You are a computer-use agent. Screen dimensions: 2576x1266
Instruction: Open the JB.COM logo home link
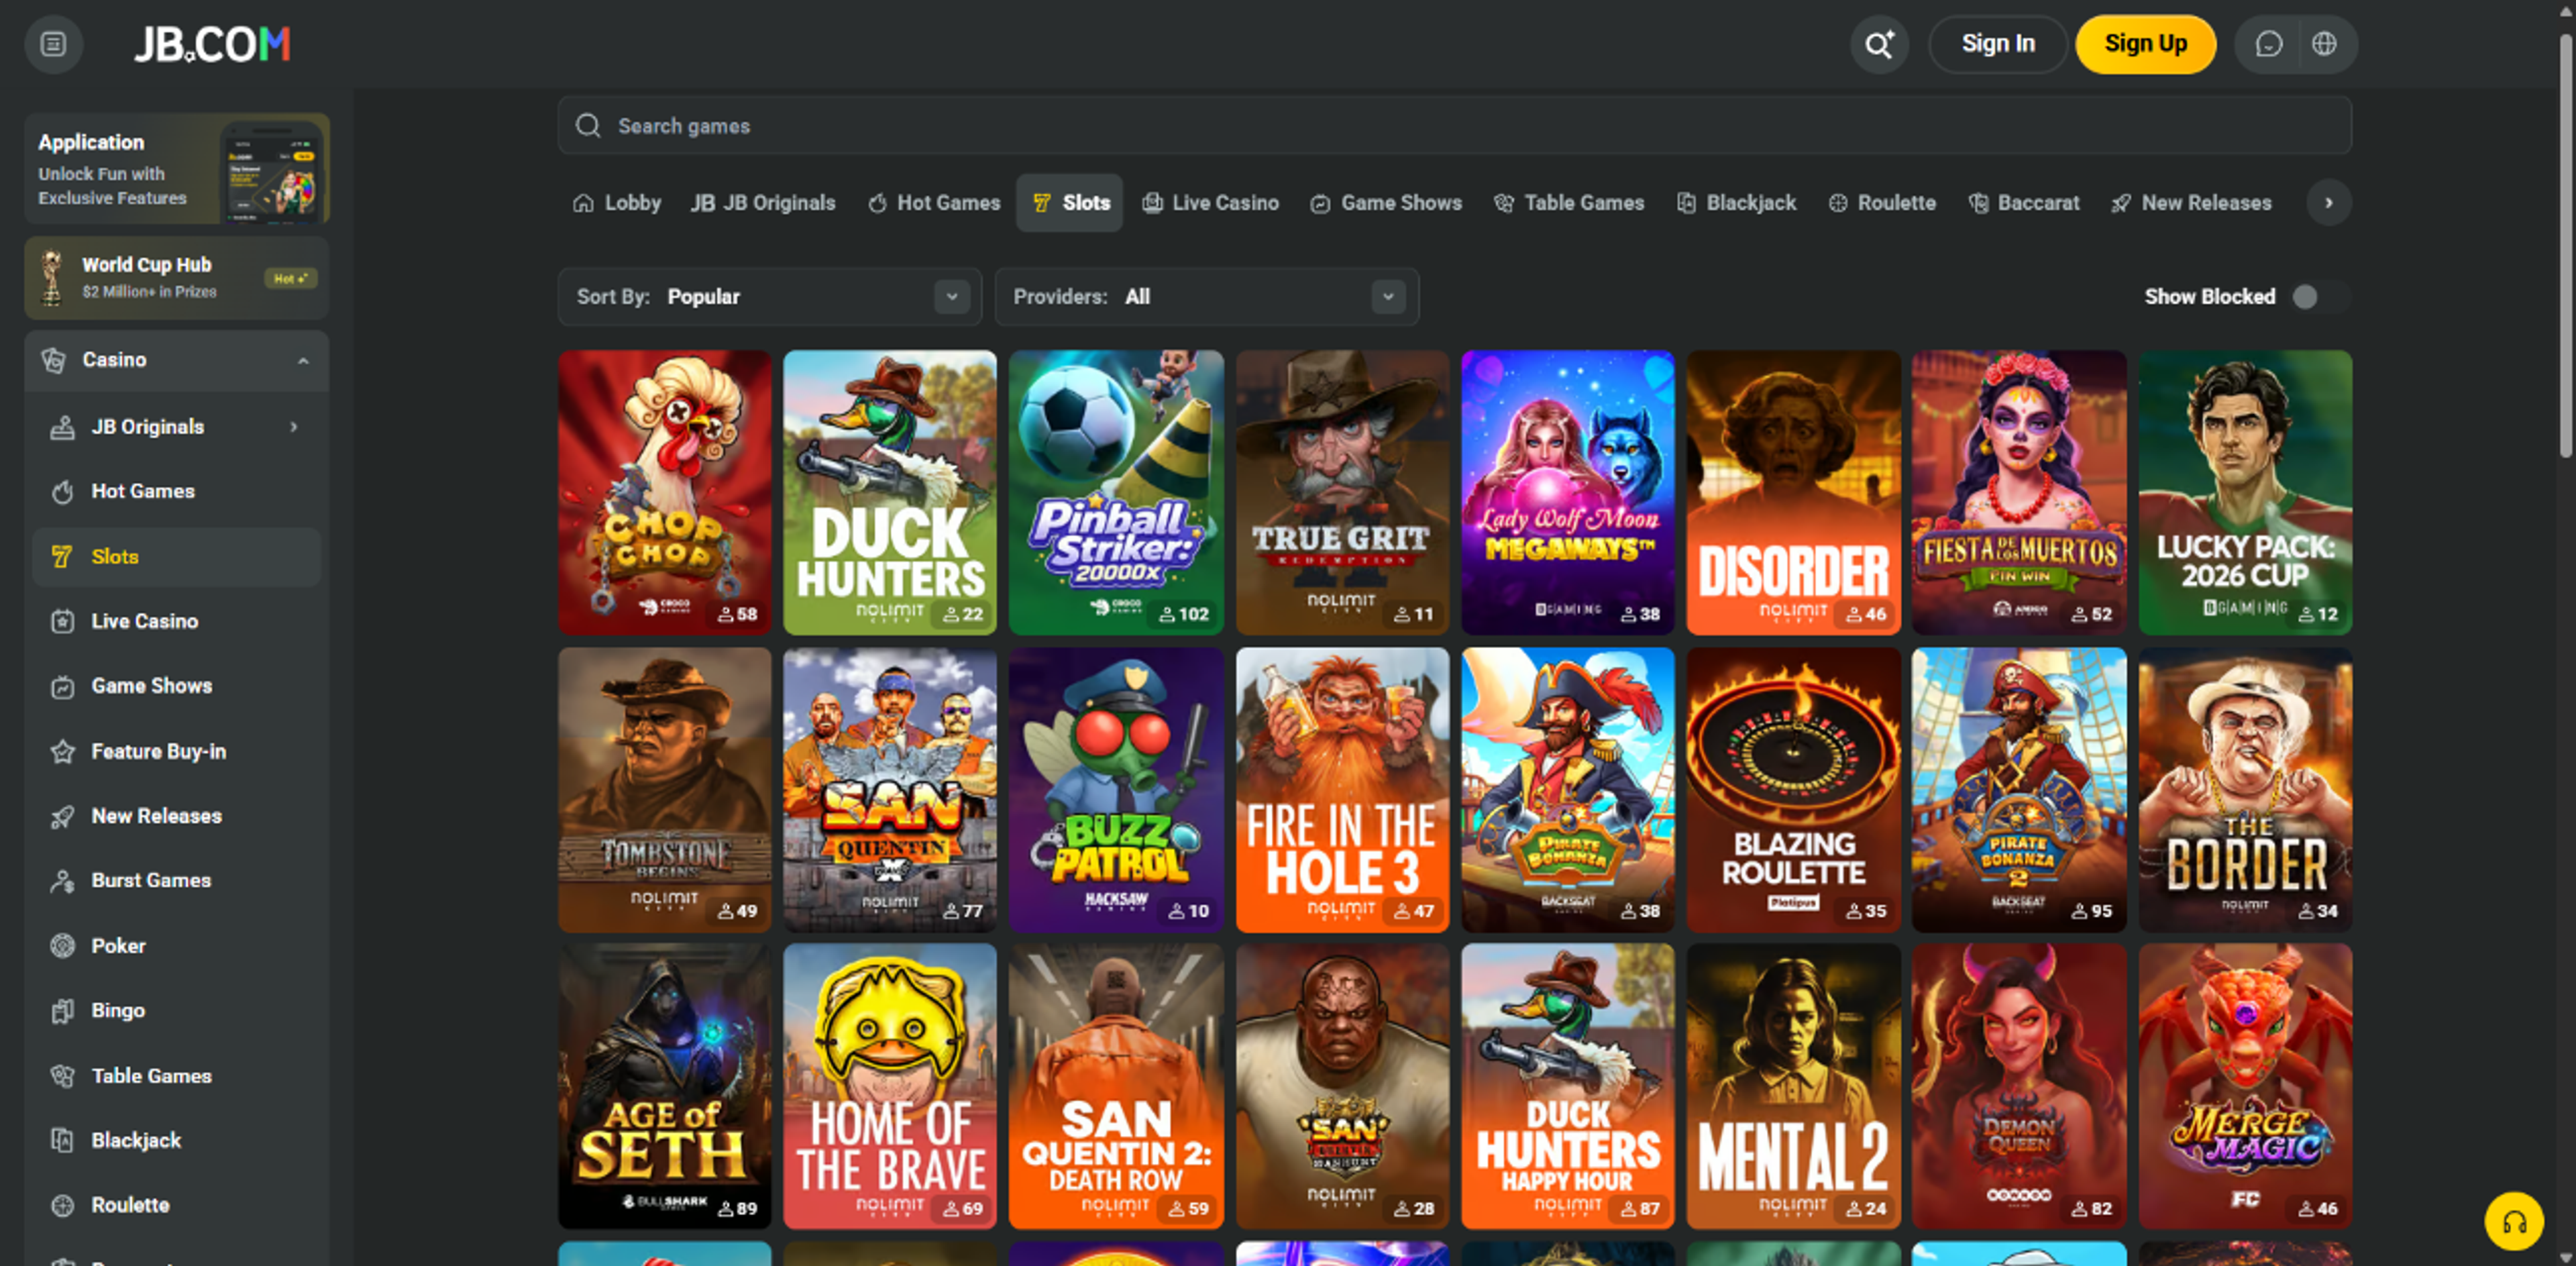click(x=212, y=44)
